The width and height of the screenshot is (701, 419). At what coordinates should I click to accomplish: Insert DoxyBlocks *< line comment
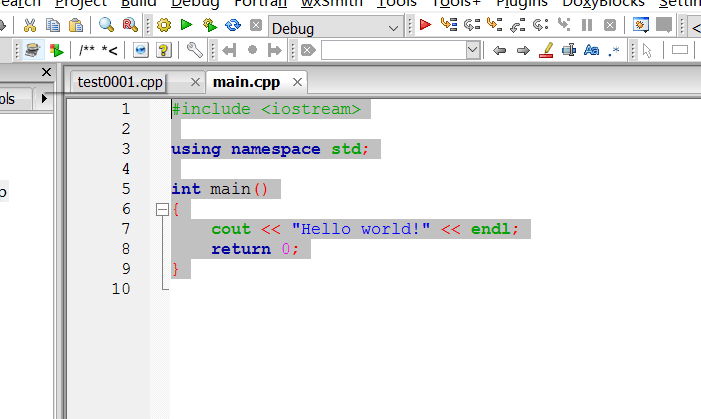[x=110, y=51]
